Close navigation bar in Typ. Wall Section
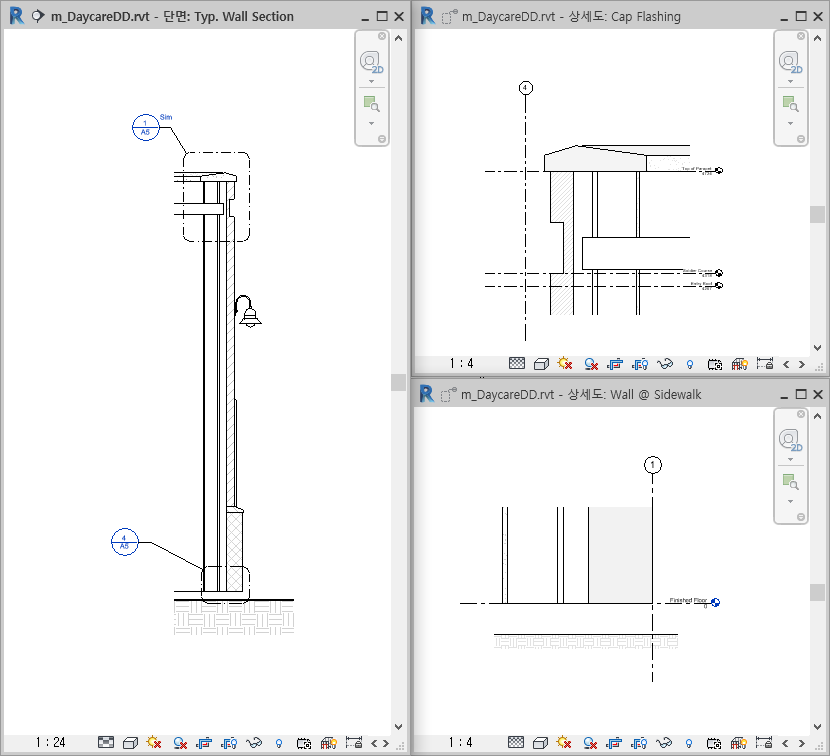Screen dimensions: 830x756 tap(382, 36)
